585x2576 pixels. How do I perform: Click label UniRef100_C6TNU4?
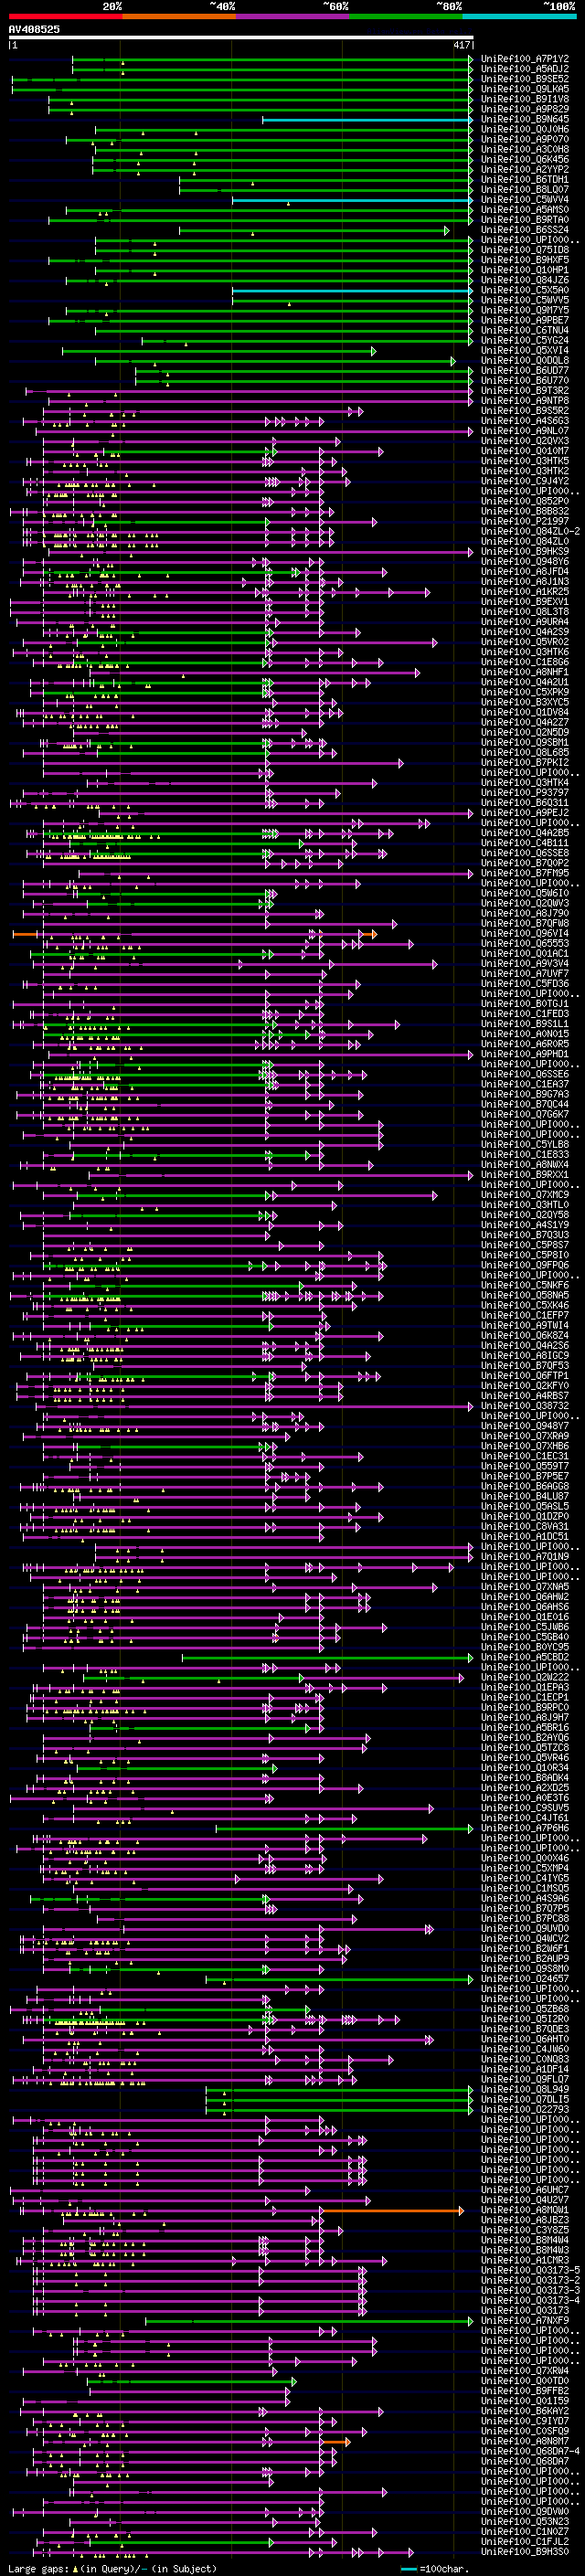click(525, 330)
